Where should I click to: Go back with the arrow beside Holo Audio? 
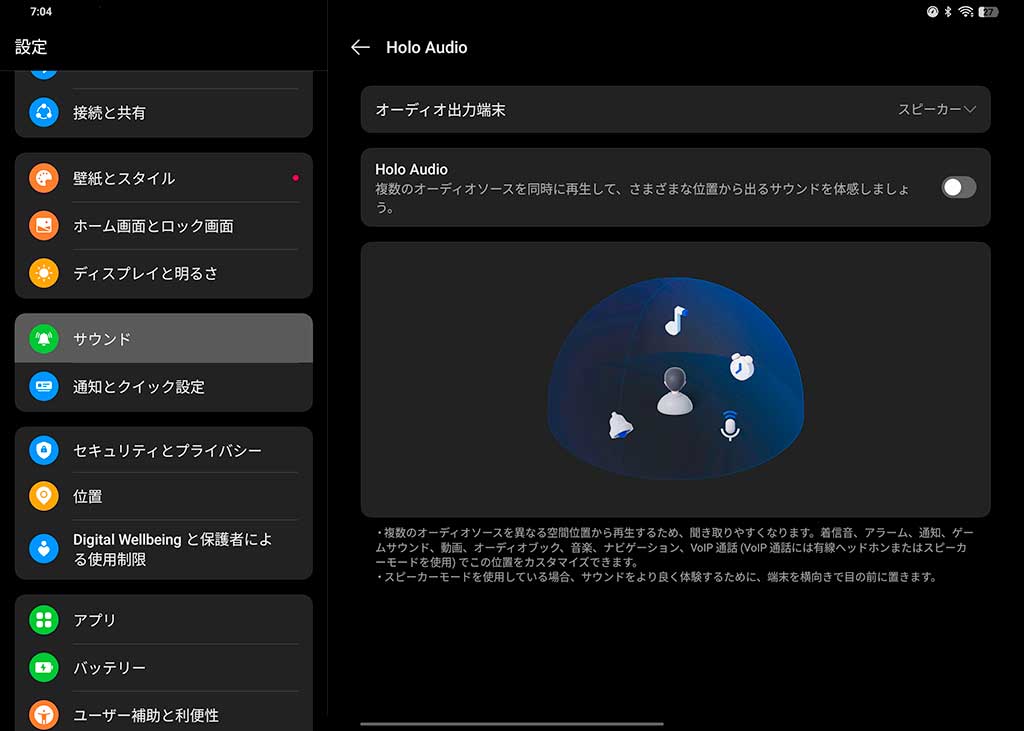[360, 47]
